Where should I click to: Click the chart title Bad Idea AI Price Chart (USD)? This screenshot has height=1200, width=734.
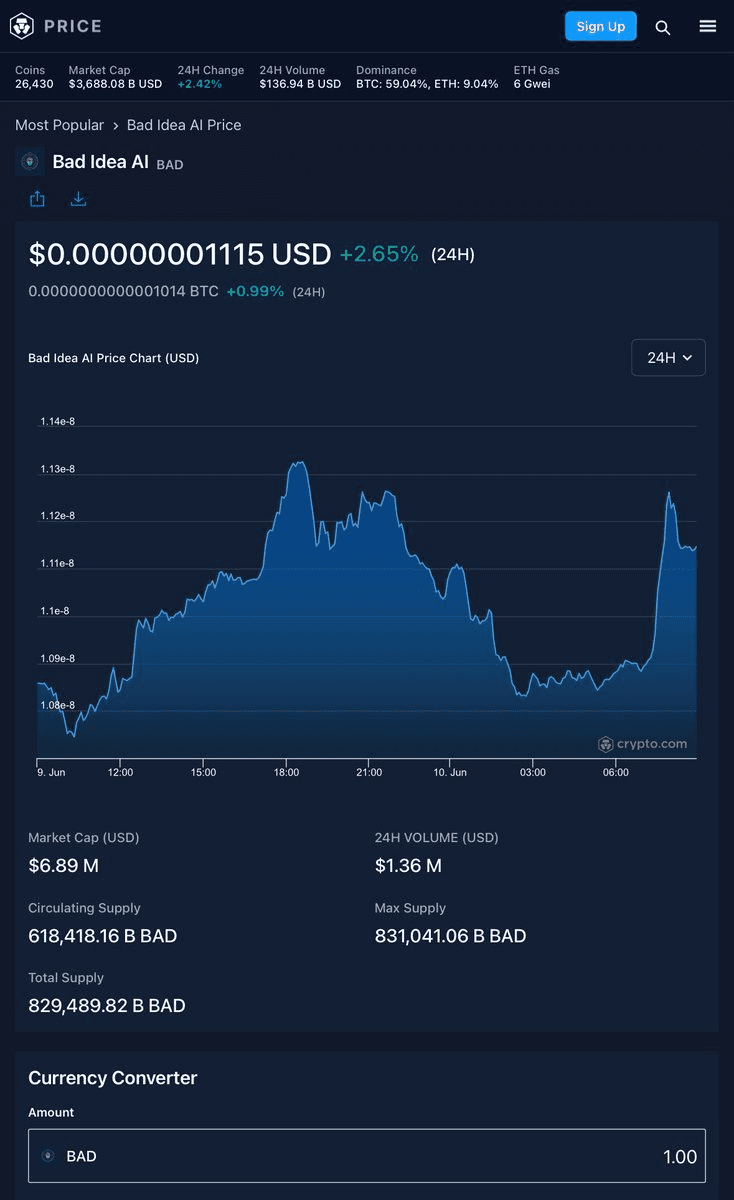click(x=113, y=357)
